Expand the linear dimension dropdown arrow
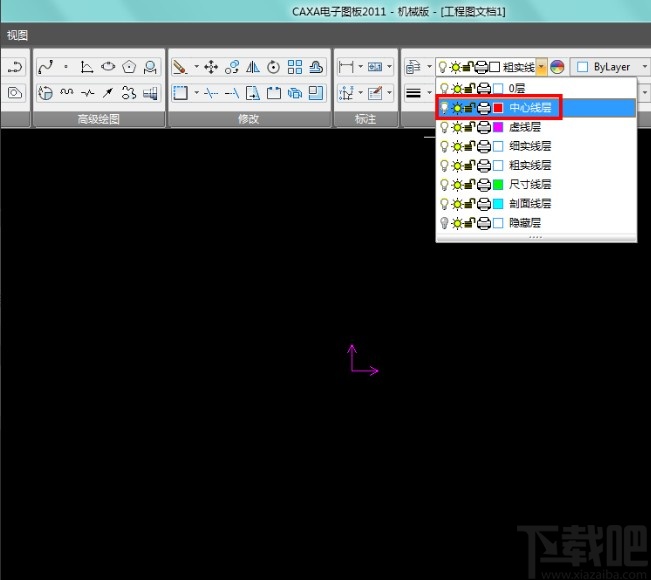The image size is (651, 580). click(360, 66)
